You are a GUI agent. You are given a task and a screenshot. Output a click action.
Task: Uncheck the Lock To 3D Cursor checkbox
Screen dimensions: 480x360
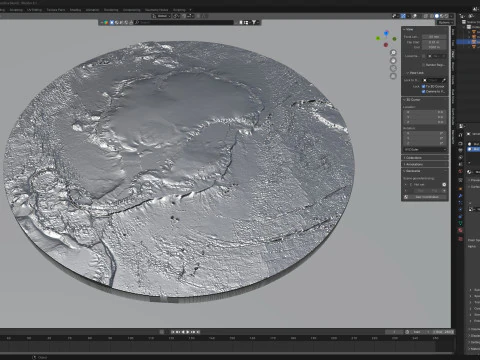point(424,86)
